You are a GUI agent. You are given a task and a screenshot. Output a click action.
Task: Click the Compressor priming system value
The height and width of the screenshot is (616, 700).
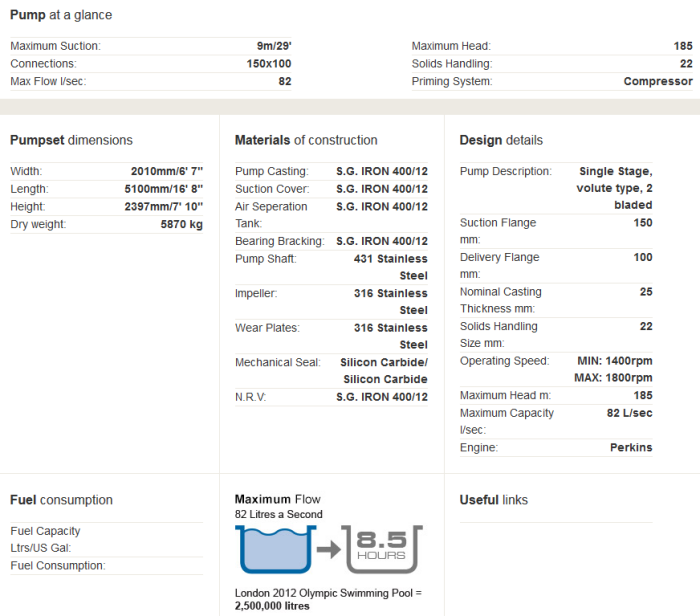pos(657,81)
